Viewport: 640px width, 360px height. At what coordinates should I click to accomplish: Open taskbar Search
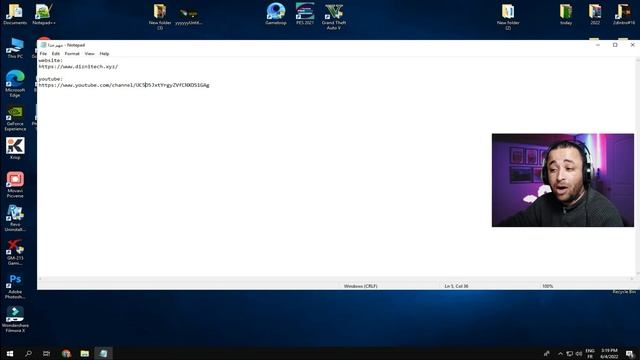(28, 353)
